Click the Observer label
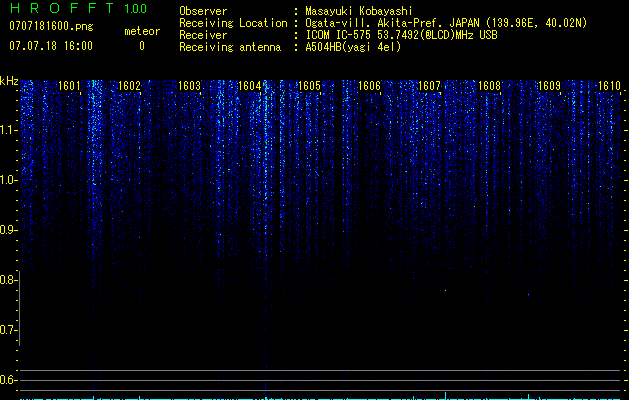Screen dimensions: 629x400 [203, 11]
